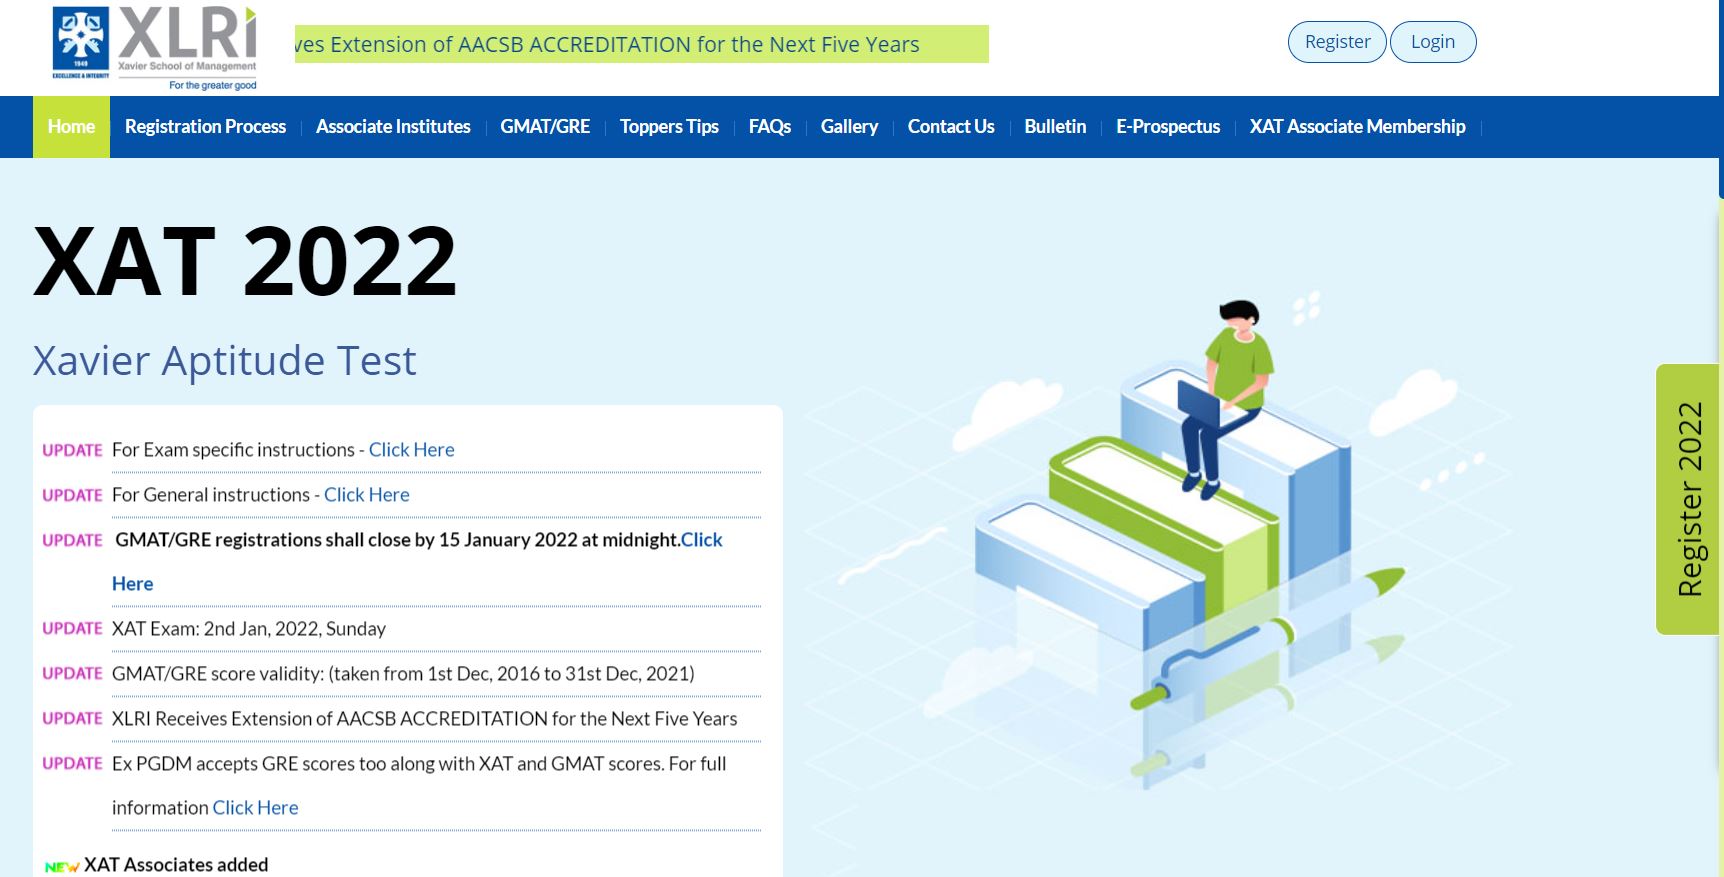The height and width of the screenshot is (877, 1724).
Task: Open the FAQs menu item
Action: (770, 127)
